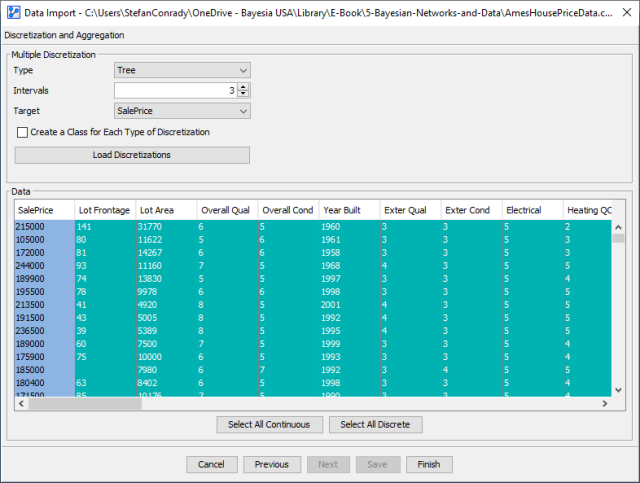Click Lot Frontage cell 93
This screenshot has width=640, height=483.
(x=105, y=266)
